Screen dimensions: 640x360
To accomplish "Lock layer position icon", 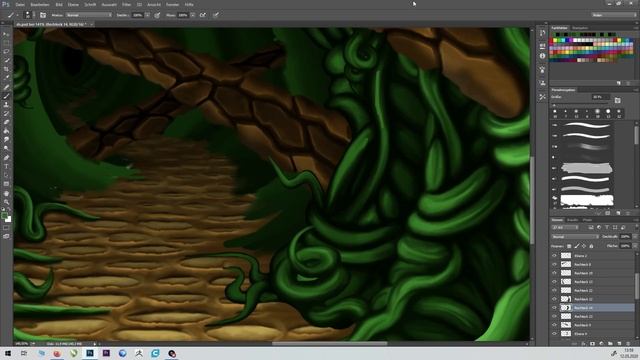I will pos(584,246).
